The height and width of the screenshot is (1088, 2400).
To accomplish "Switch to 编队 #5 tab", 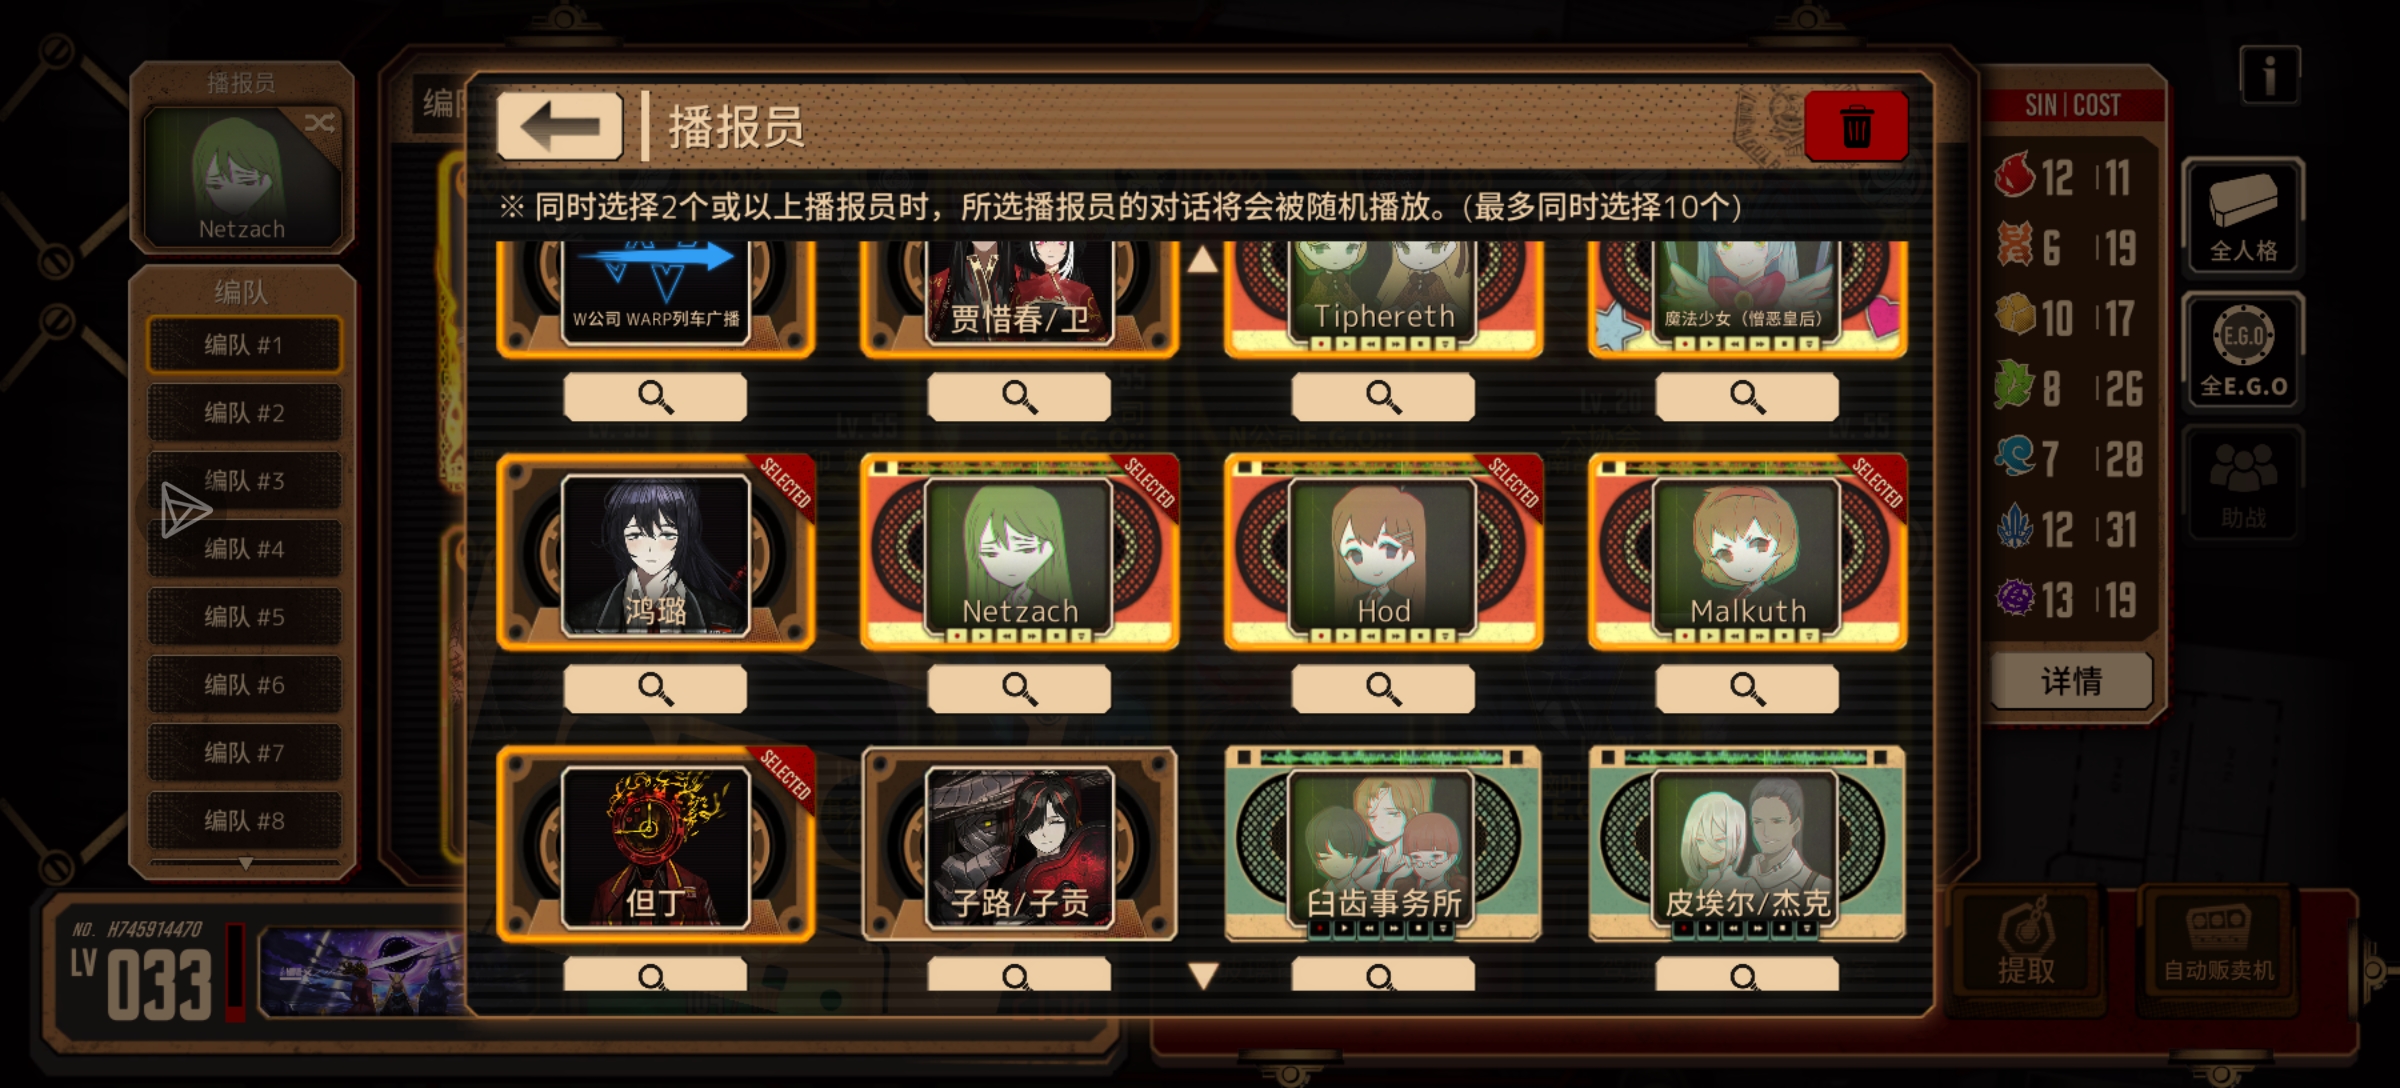I will pos(244,616).
